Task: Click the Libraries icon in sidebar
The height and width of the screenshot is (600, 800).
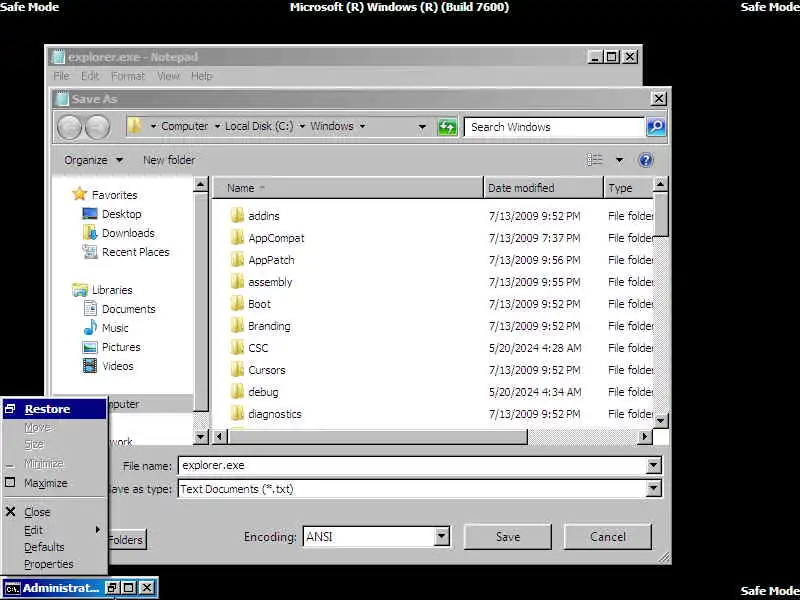Action: click(x=80, y=290)
